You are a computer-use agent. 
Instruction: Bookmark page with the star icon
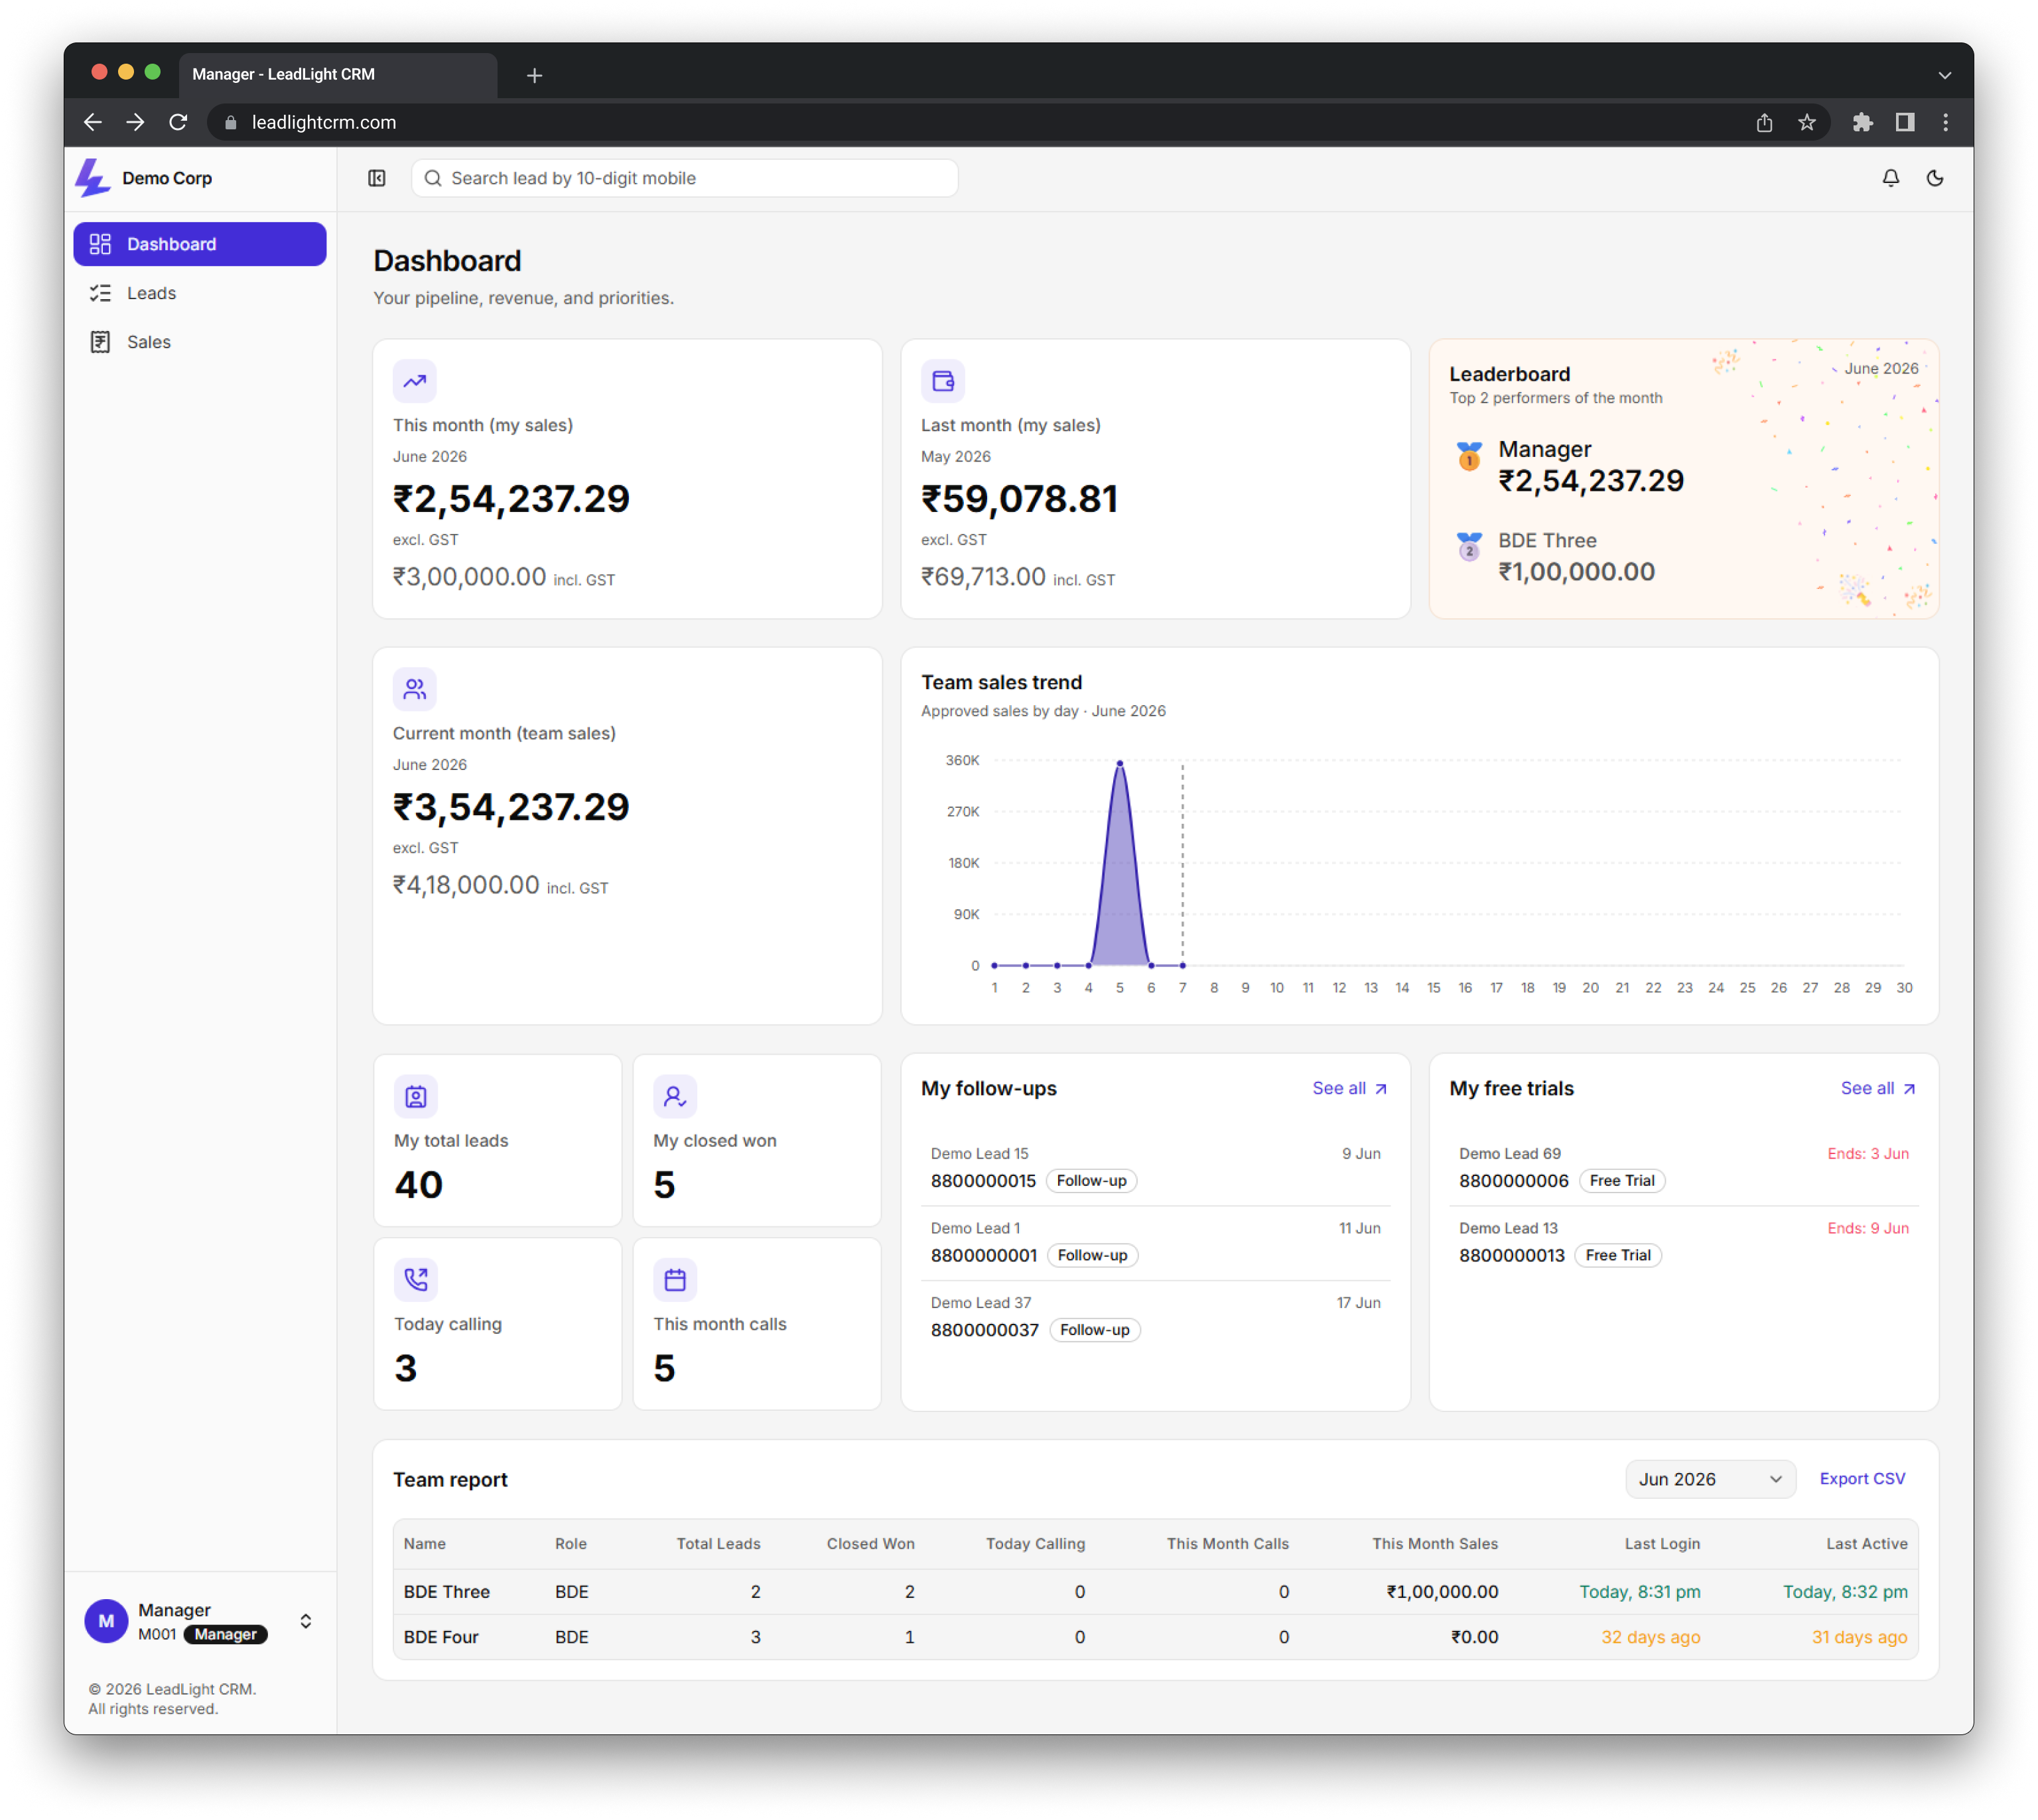(x=1806, y=122)
